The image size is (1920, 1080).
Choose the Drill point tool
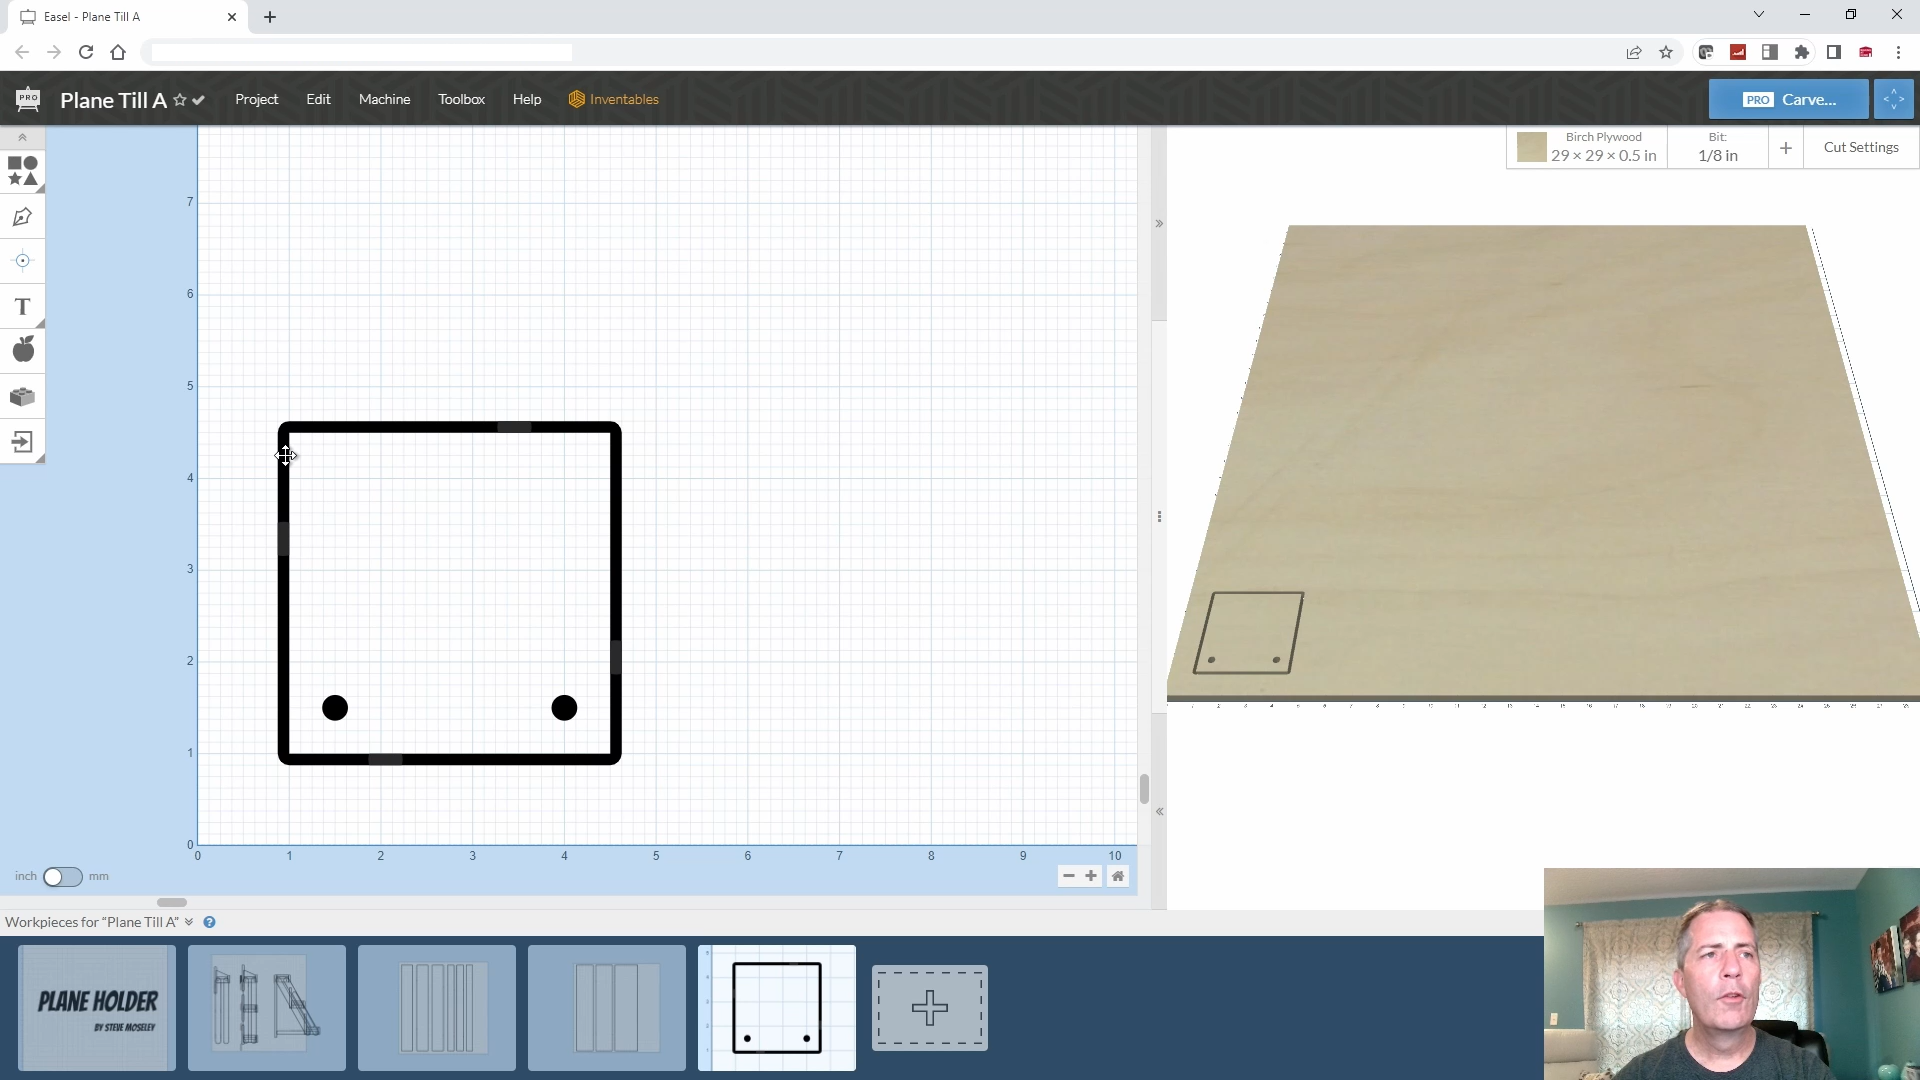[x=22, y=261]
